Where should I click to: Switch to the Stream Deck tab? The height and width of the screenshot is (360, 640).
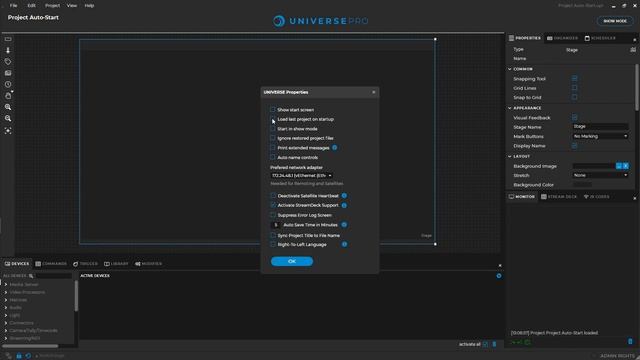click(x=559, y=197)
